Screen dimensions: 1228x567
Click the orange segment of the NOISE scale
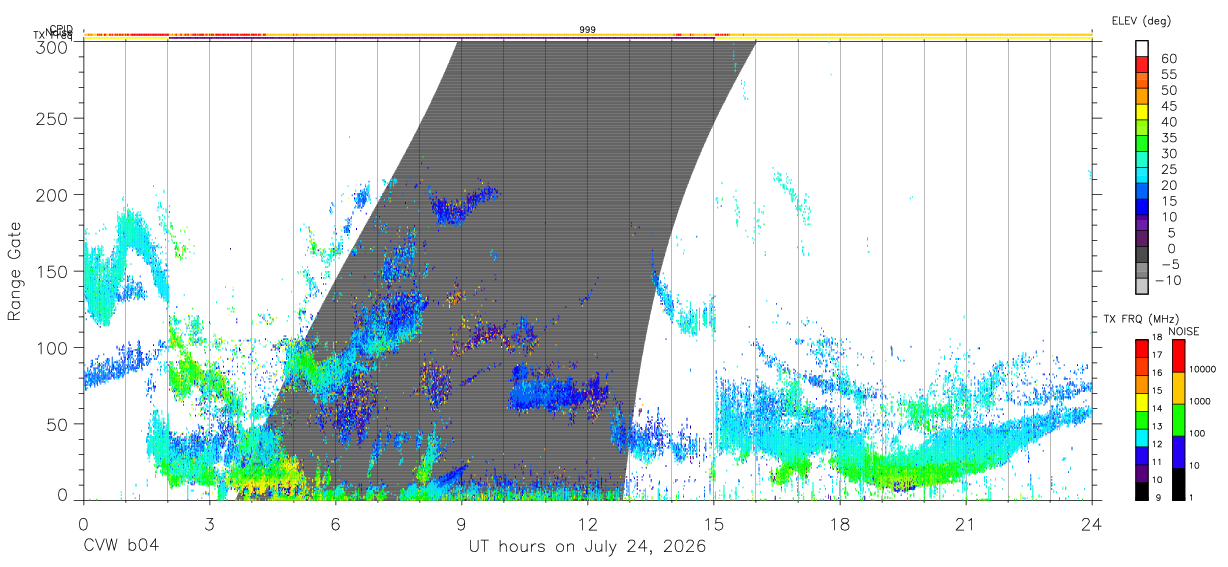pyautogui.click(x=1178, y=387)
